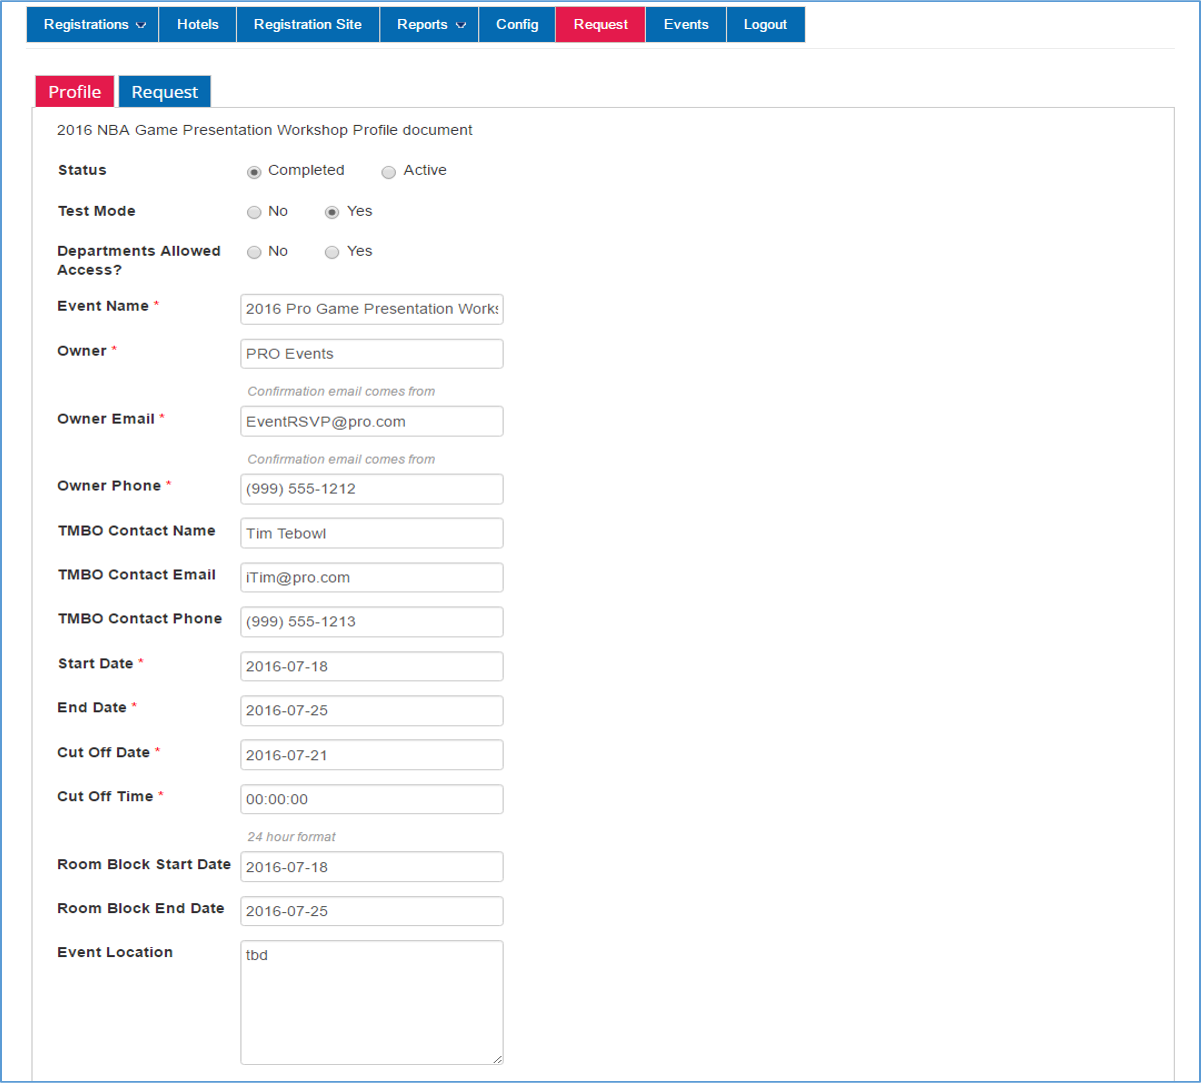
Task: Click the Owner field containing PRO Events
Action: (x=372, y=354)
